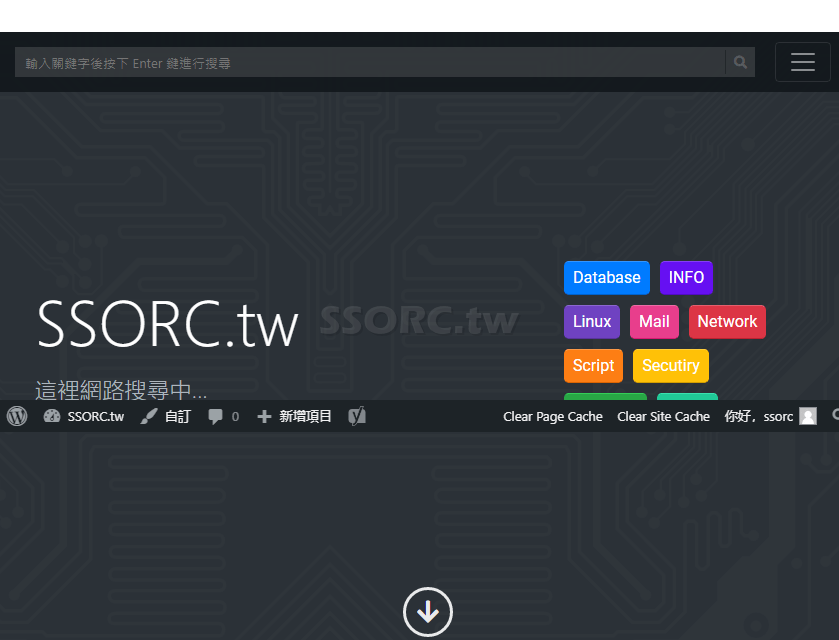Select the Mail category tag
This screenshot has width=839, height=640.
tap(654, 322)
